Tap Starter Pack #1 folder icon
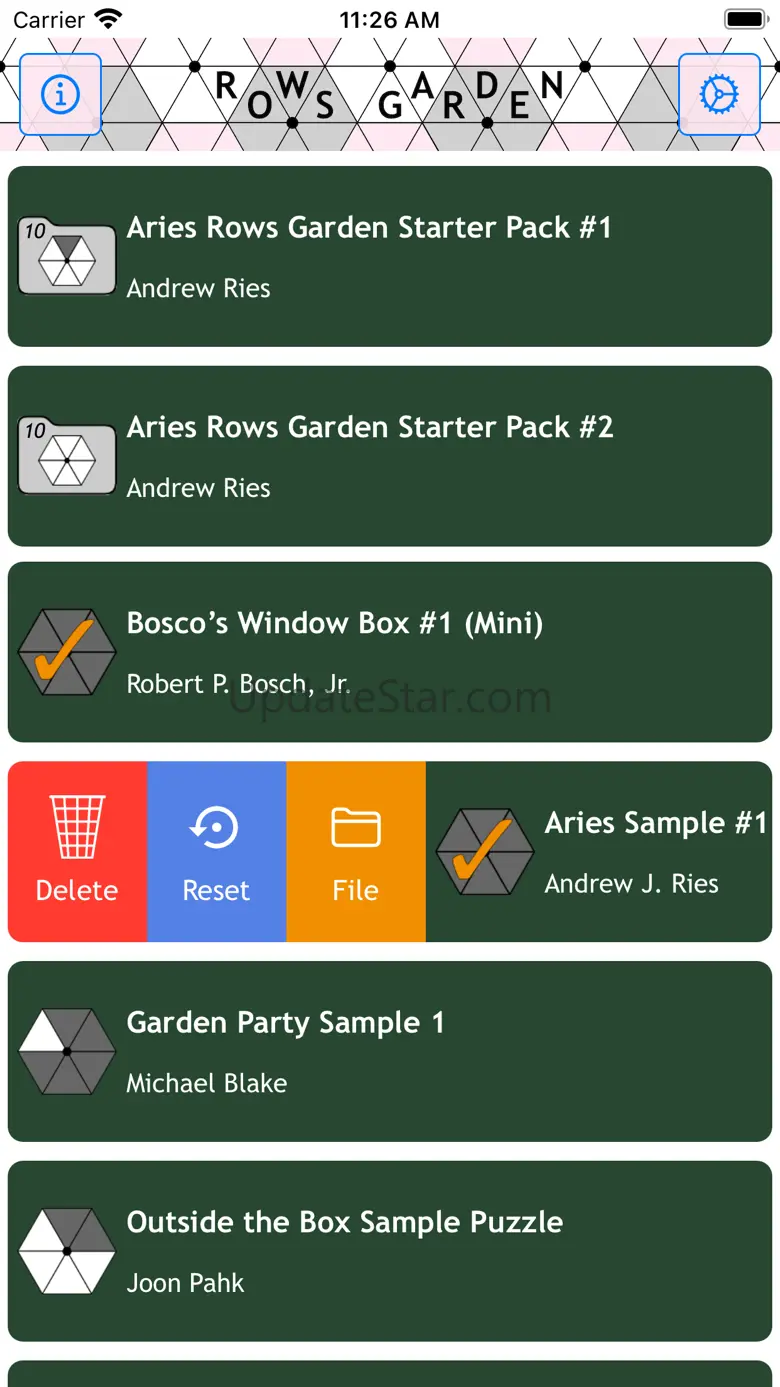This screenshot has height=1387, width=780. (x=67, y=257)
